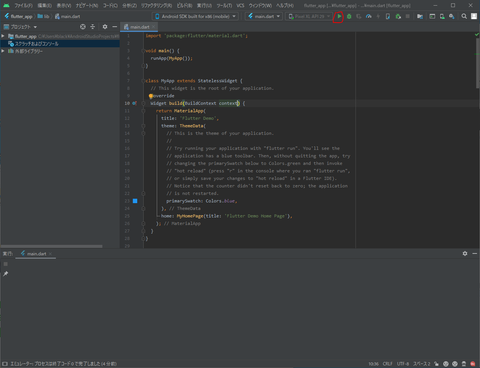Image resolution: width=480 pixels, height=368 pixels.
Task: Open project panel settings gear
Action: (105, 27)
